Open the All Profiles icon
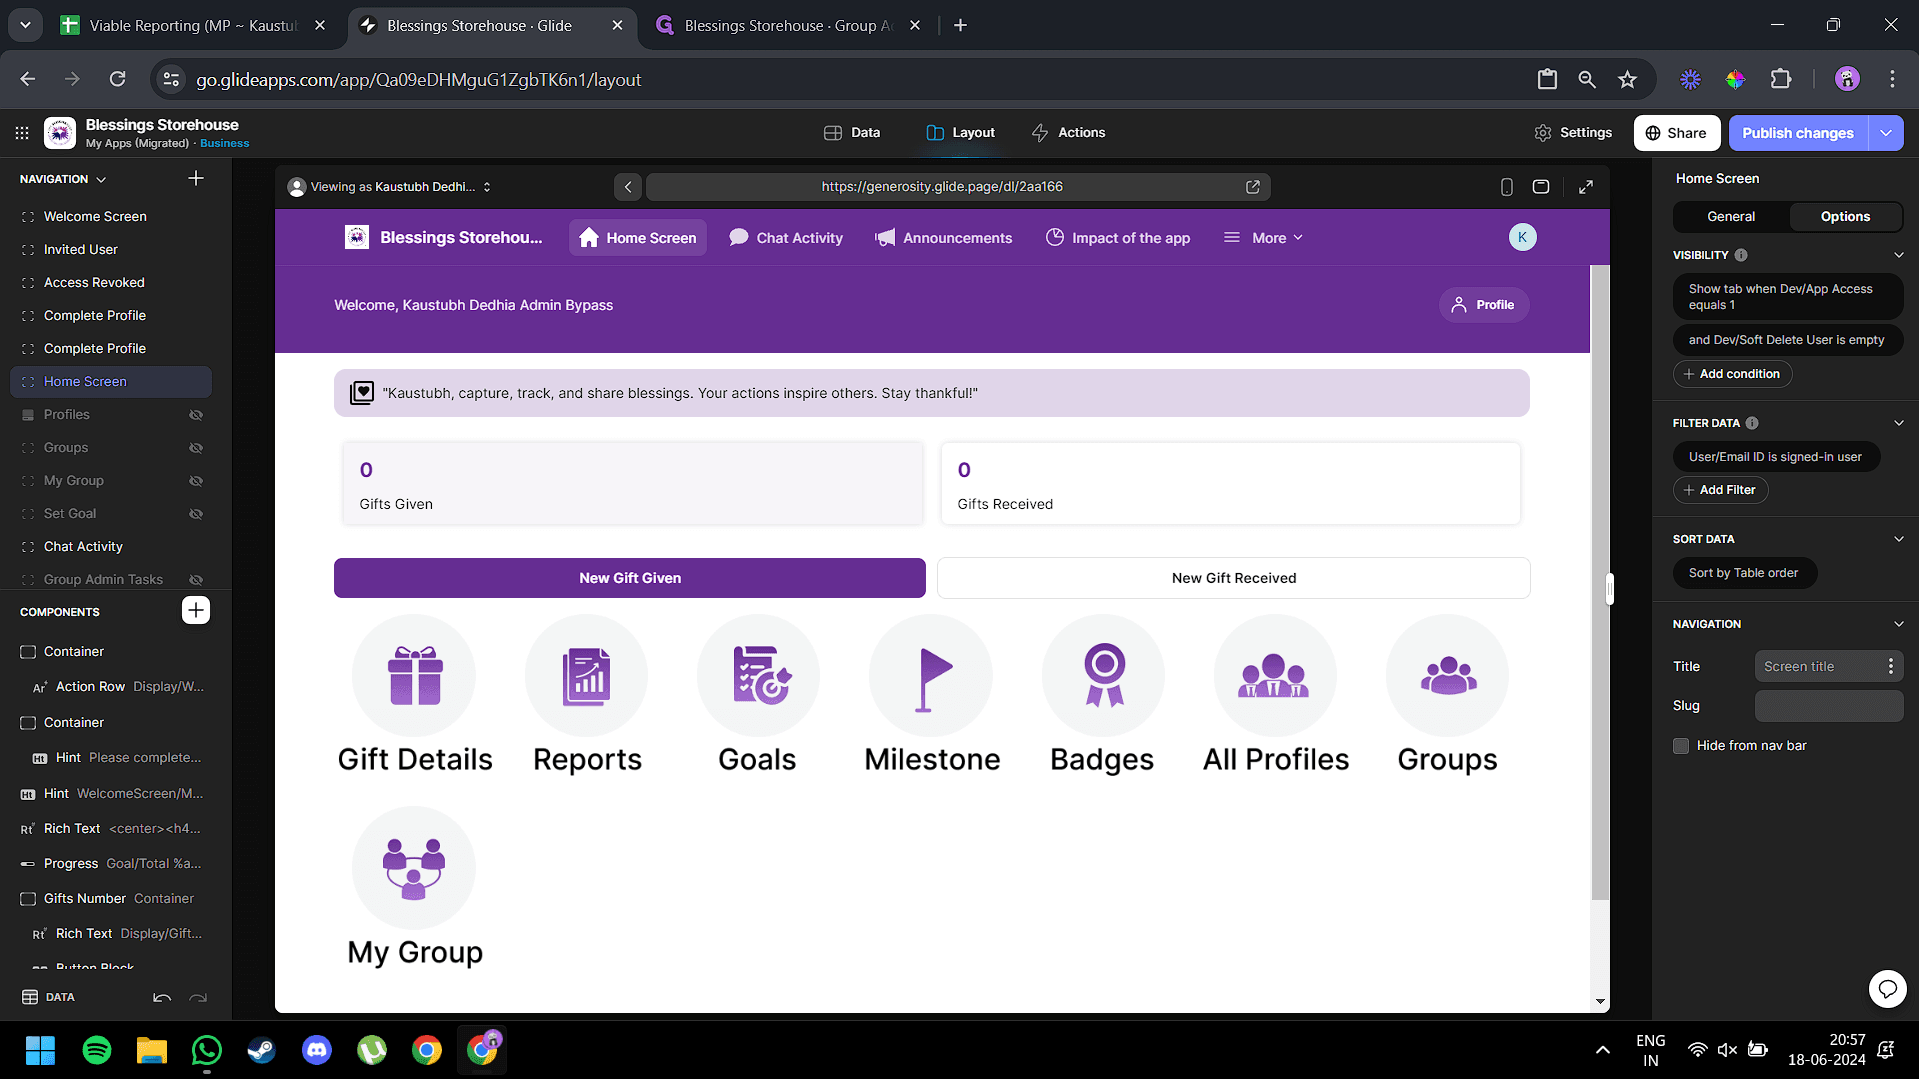 (1275, 676)
